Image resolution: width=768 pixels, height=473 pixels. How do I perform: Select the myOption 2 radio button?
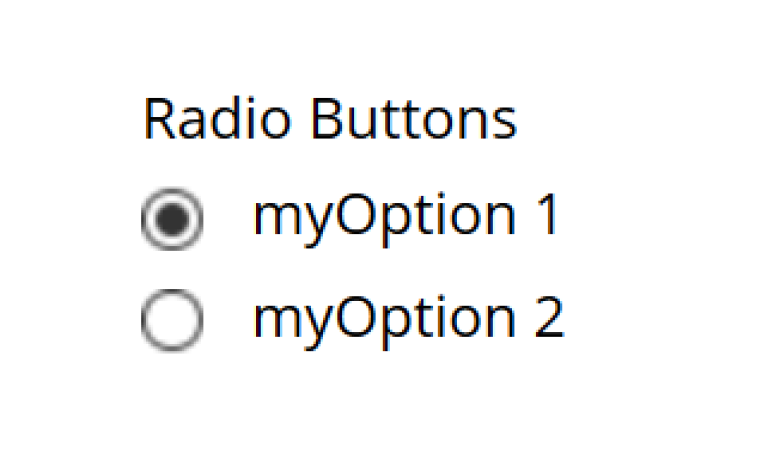[x=172, y=322]
